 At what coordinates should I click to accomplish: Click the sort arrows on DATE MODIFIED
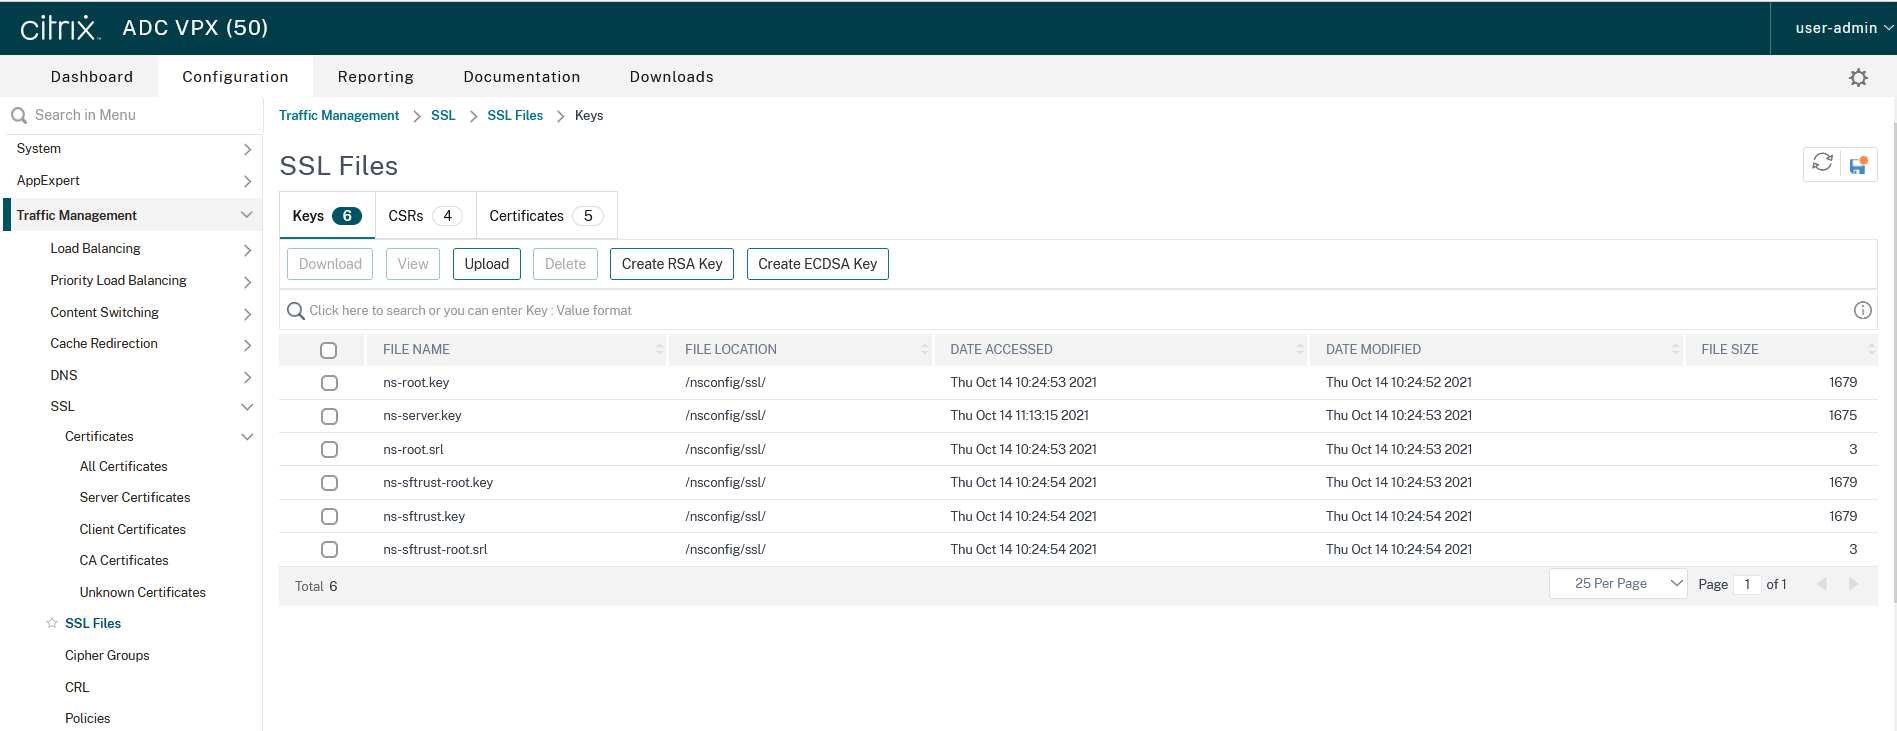pyautogui.click(x=1675, y=349)
